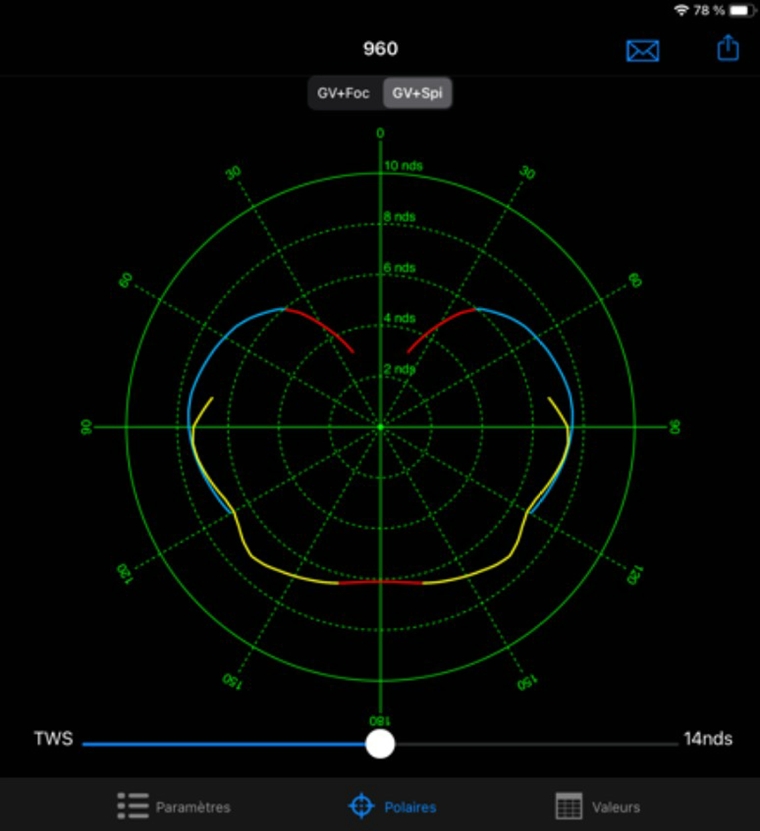Tap the 960 title at top
Screen dimensions: 760x831
coord(380,49)
